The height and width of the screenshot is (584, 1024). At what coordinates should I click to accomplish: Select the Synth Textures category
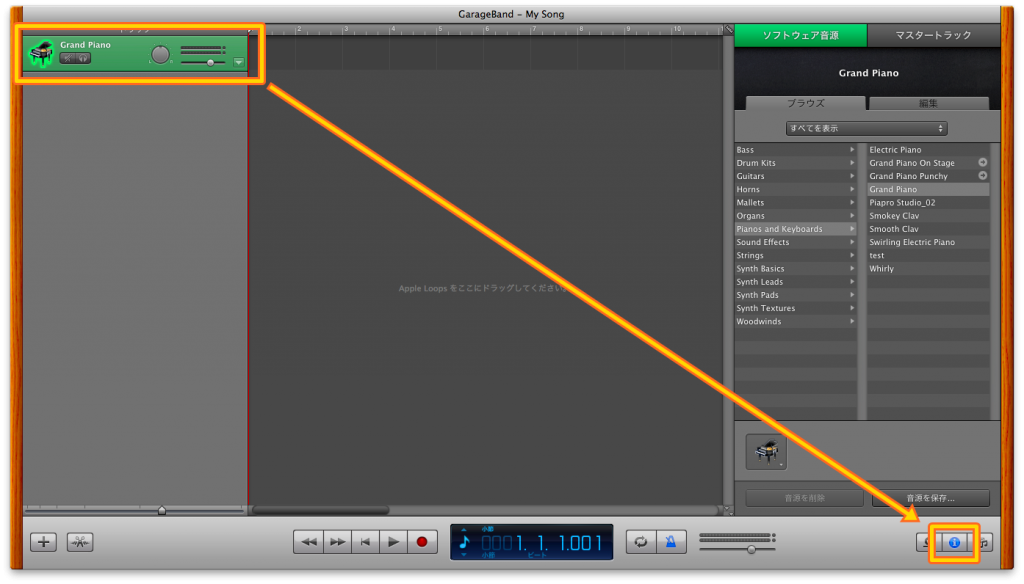(795, 308)
